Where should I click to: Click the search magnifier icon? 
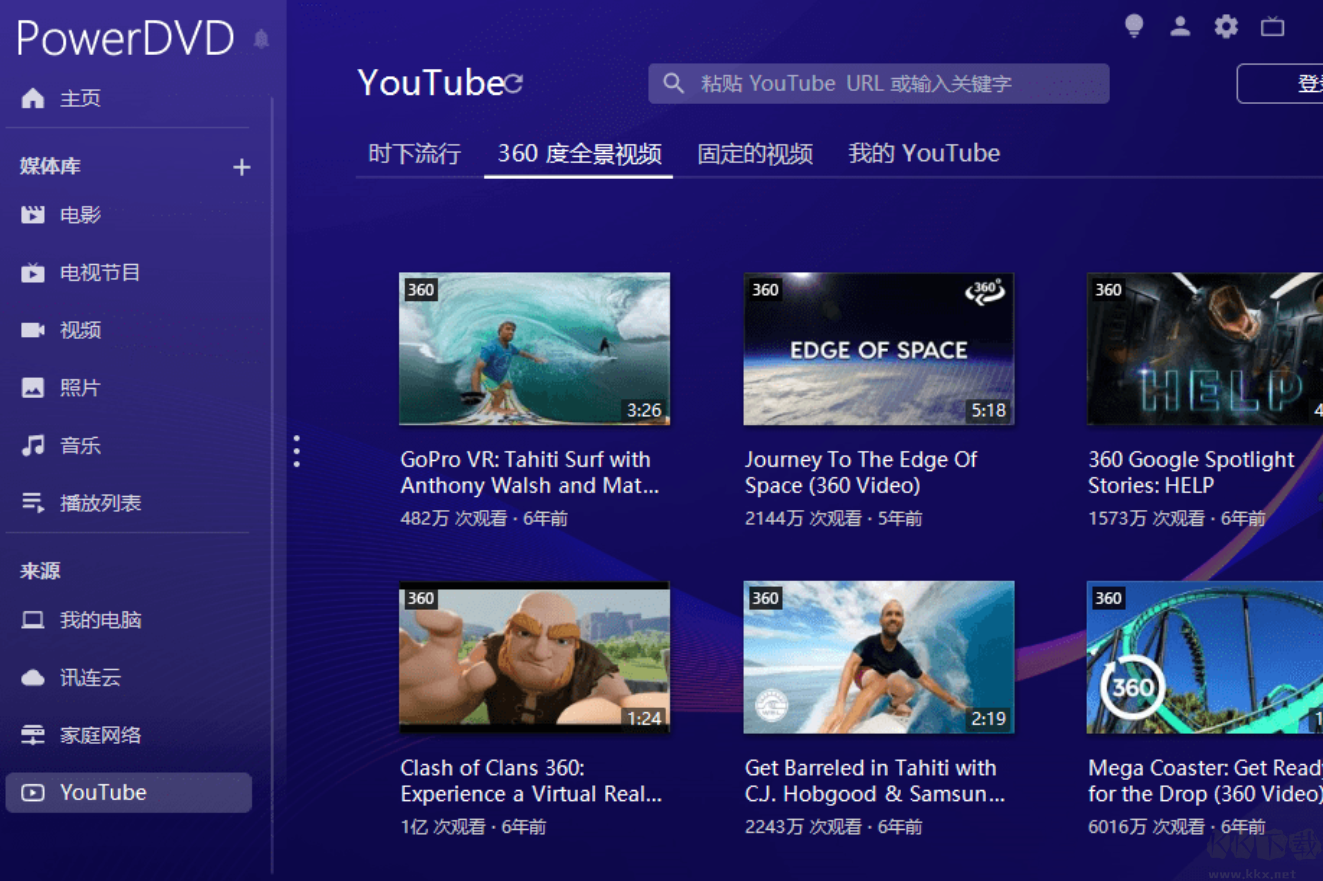[x=674, y=84]
